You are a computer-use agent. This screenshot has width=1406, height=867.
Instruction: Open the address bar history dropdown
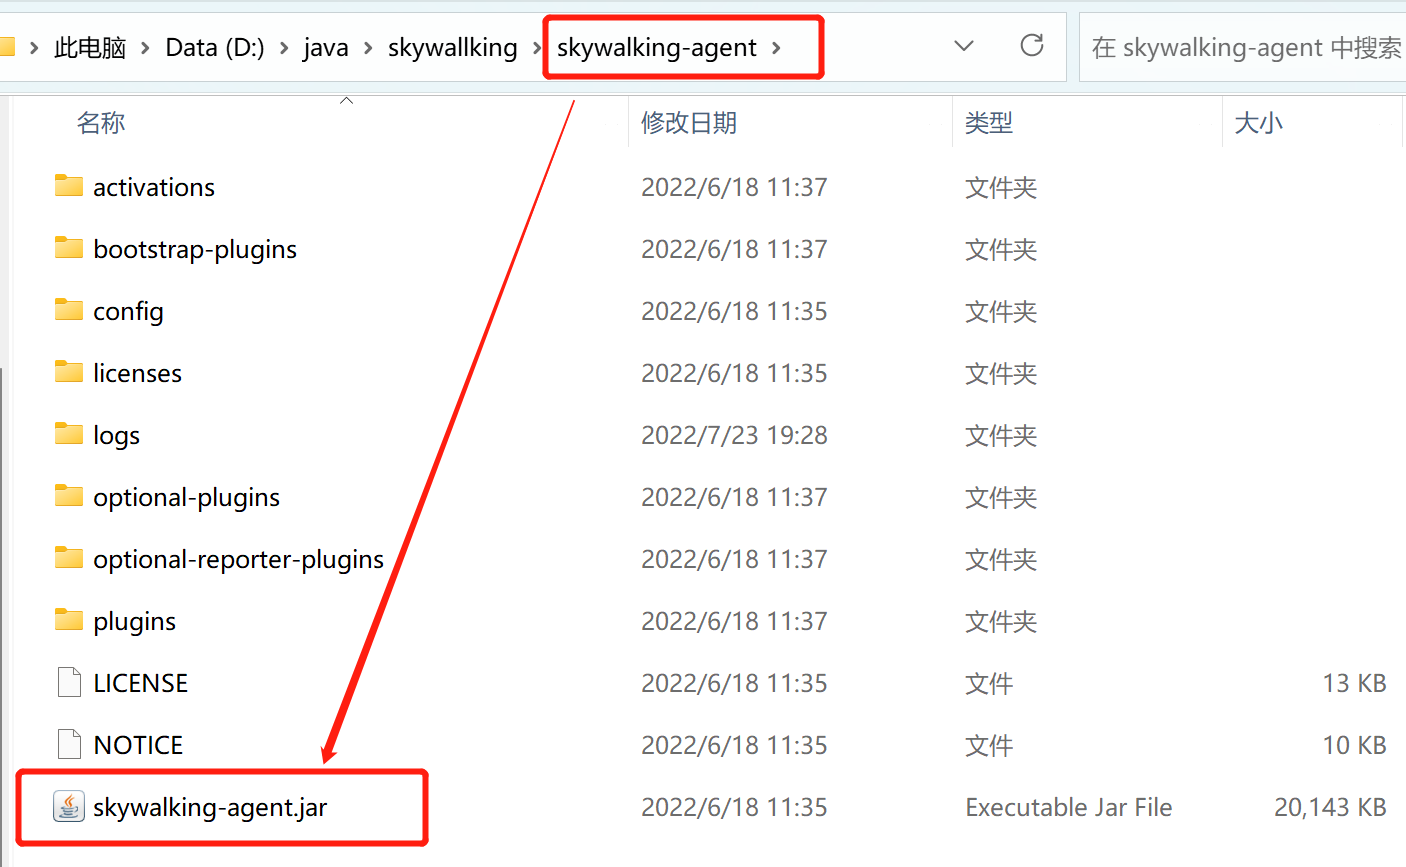[x=964, y=46]
